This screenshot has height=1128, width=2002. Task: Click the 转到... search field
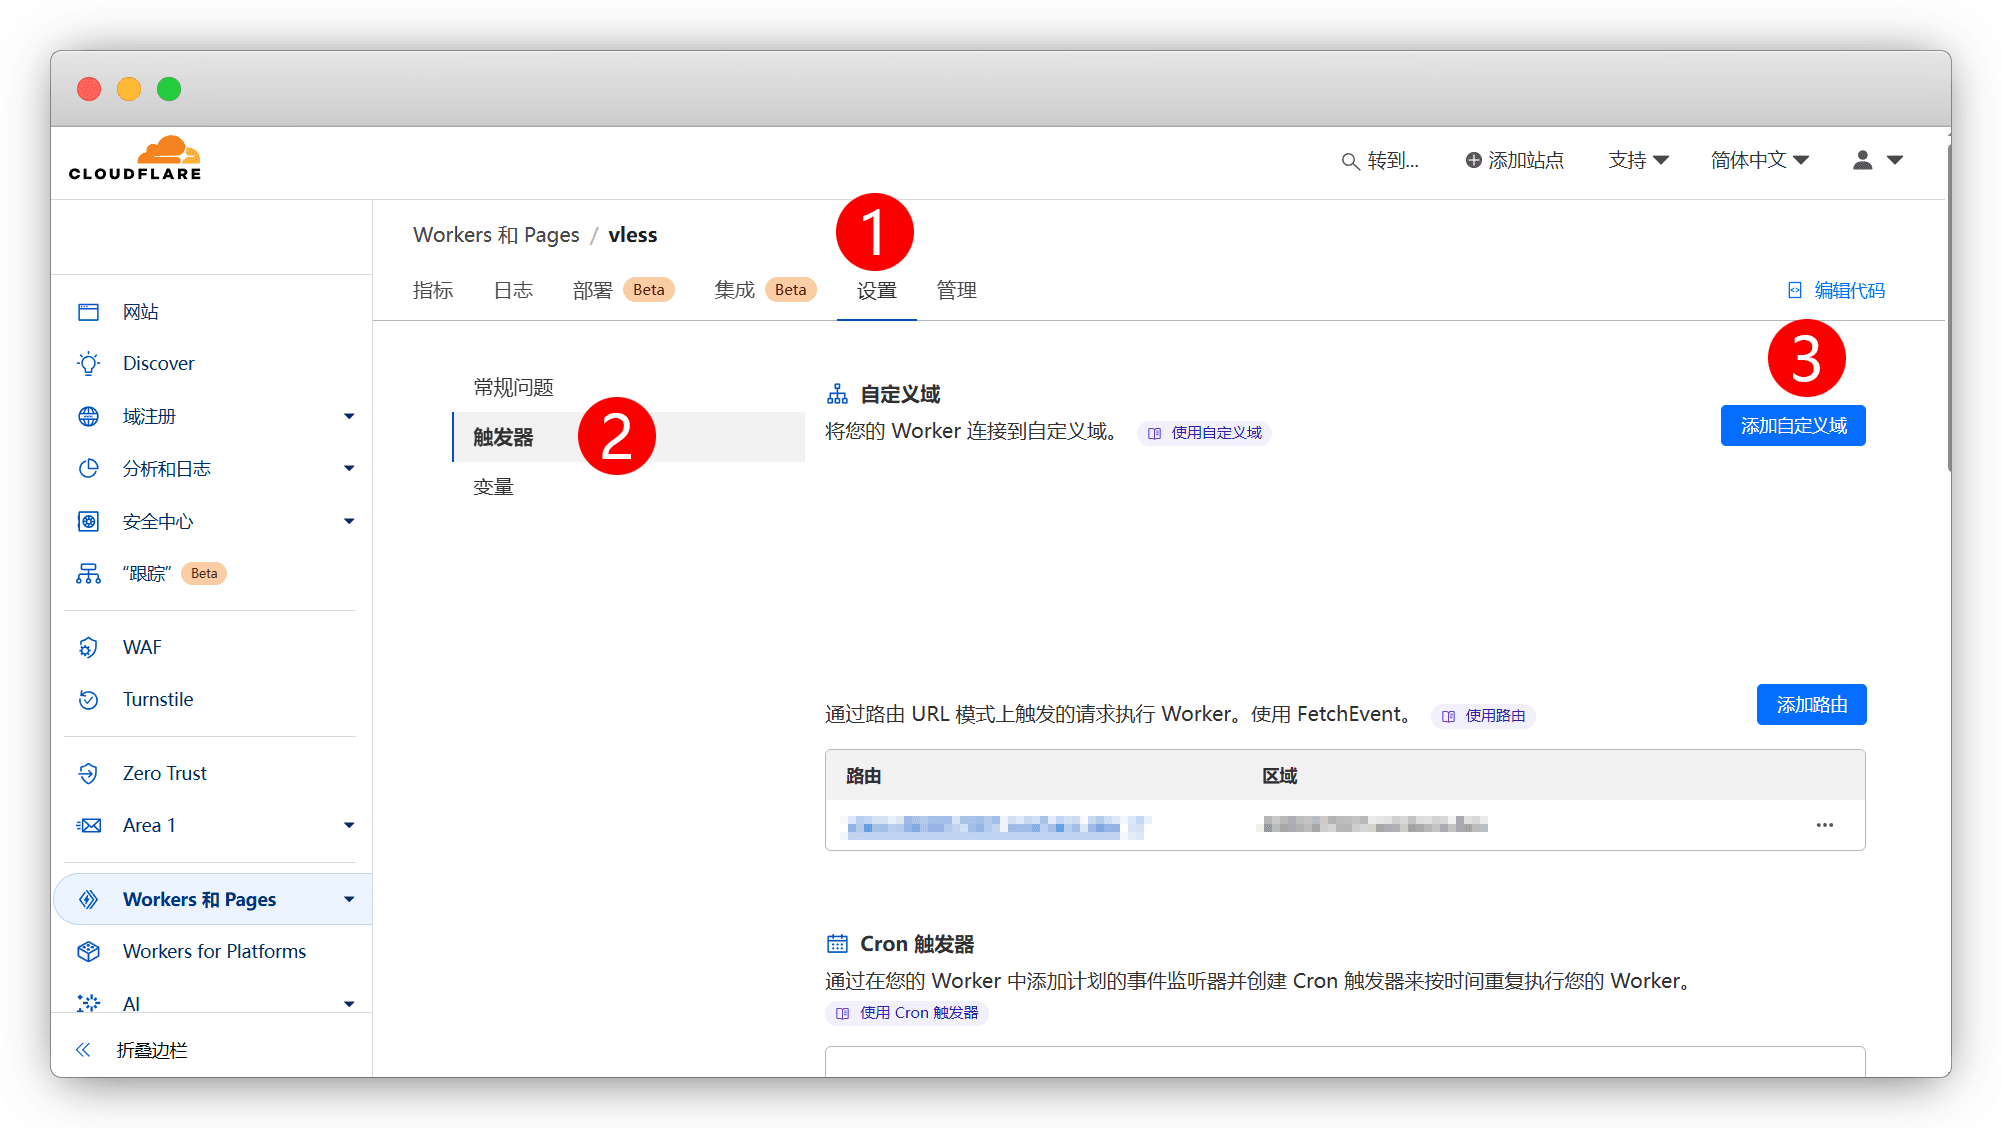tap(1381, 161)
